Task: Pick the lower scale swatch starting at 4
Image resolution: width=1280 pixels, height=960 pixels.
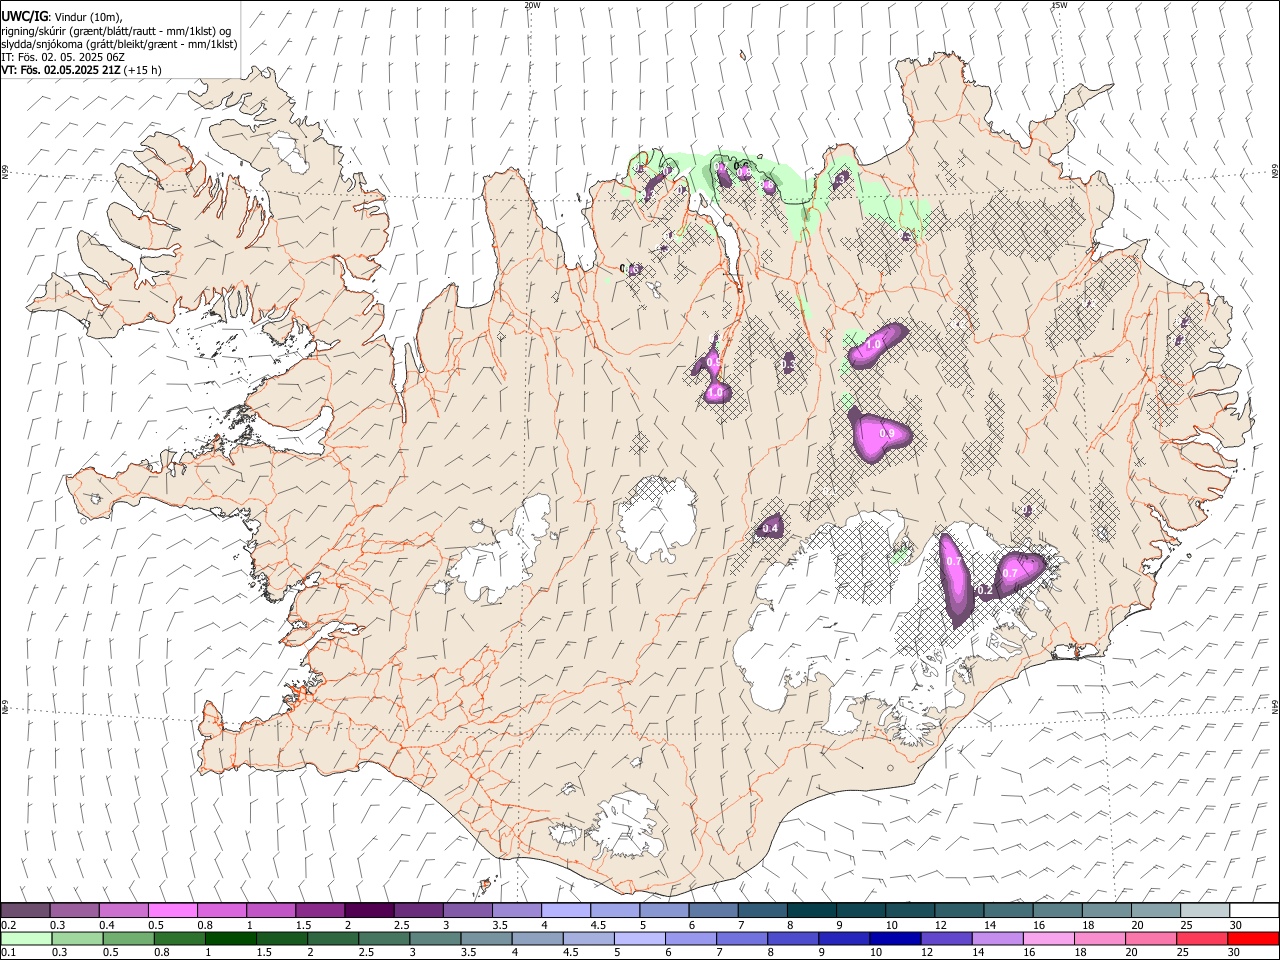Action: point(537,938)
